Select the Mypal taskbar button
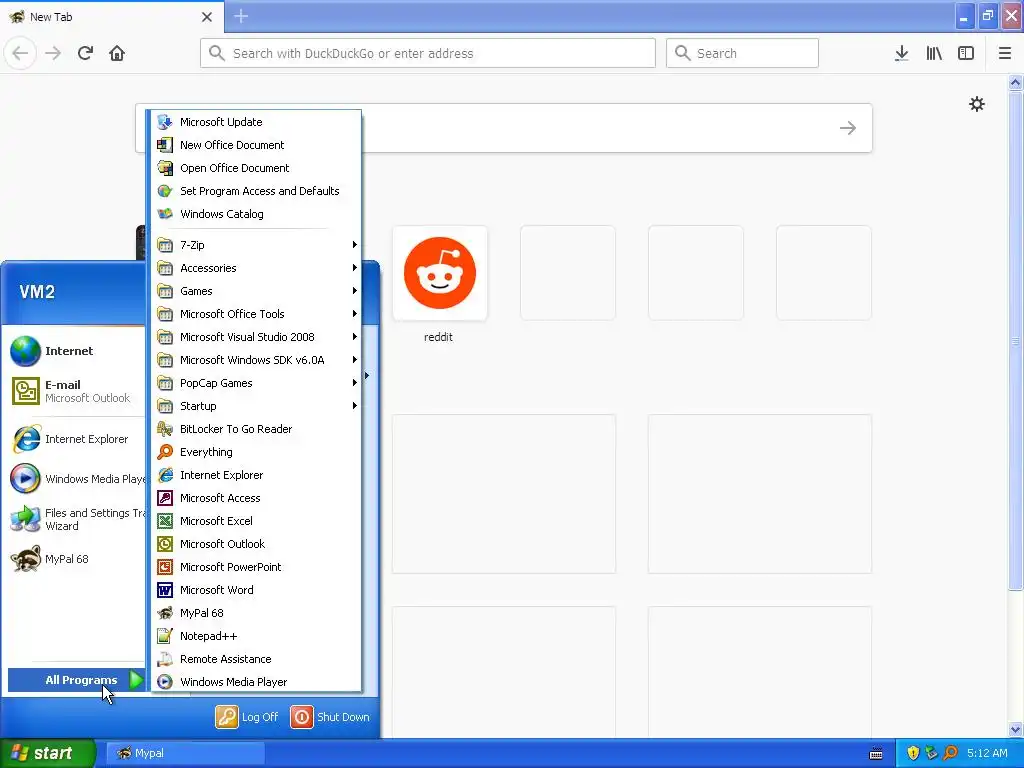Viewport: 1024px width, 768px height. click(x=185, y=753)
